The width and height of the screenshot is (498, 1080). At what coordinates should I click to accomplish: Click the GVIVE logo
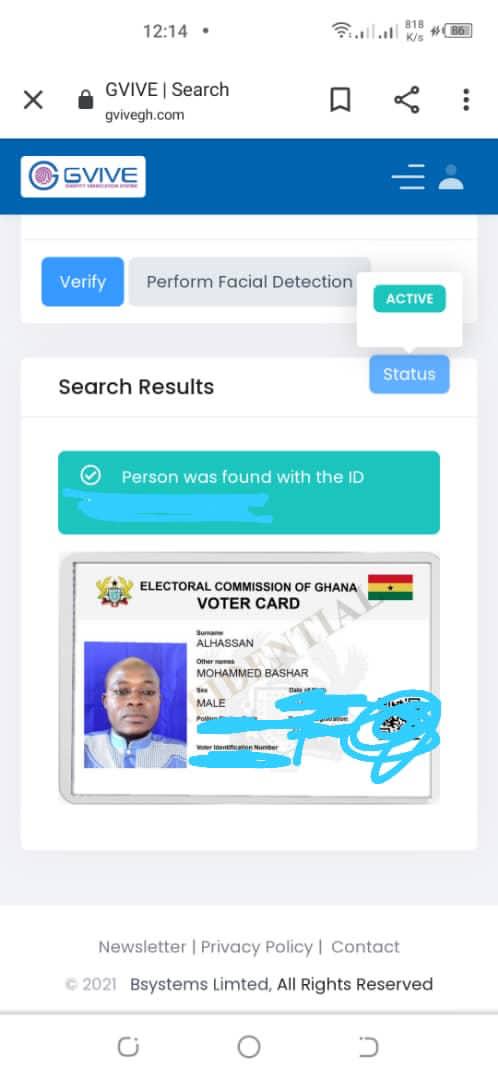click(x=83, y=176)
